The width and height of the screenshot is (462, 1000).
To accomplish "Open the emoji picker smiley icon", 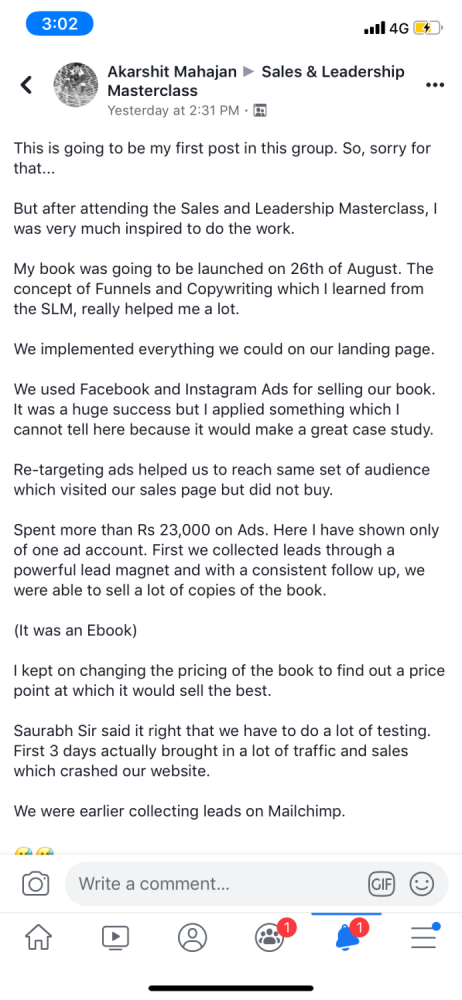I will [x=421, y=884].
